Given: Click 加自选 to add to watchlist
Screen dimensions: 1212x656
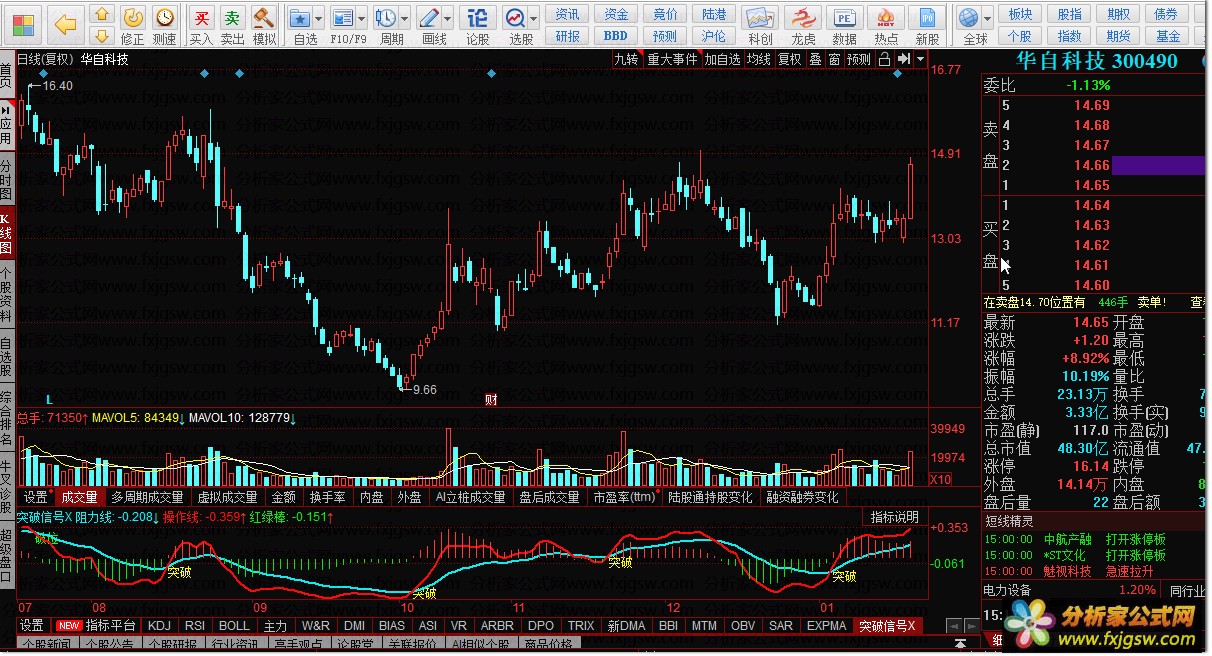Looking at the screenshot, I should tap(722, 59).
